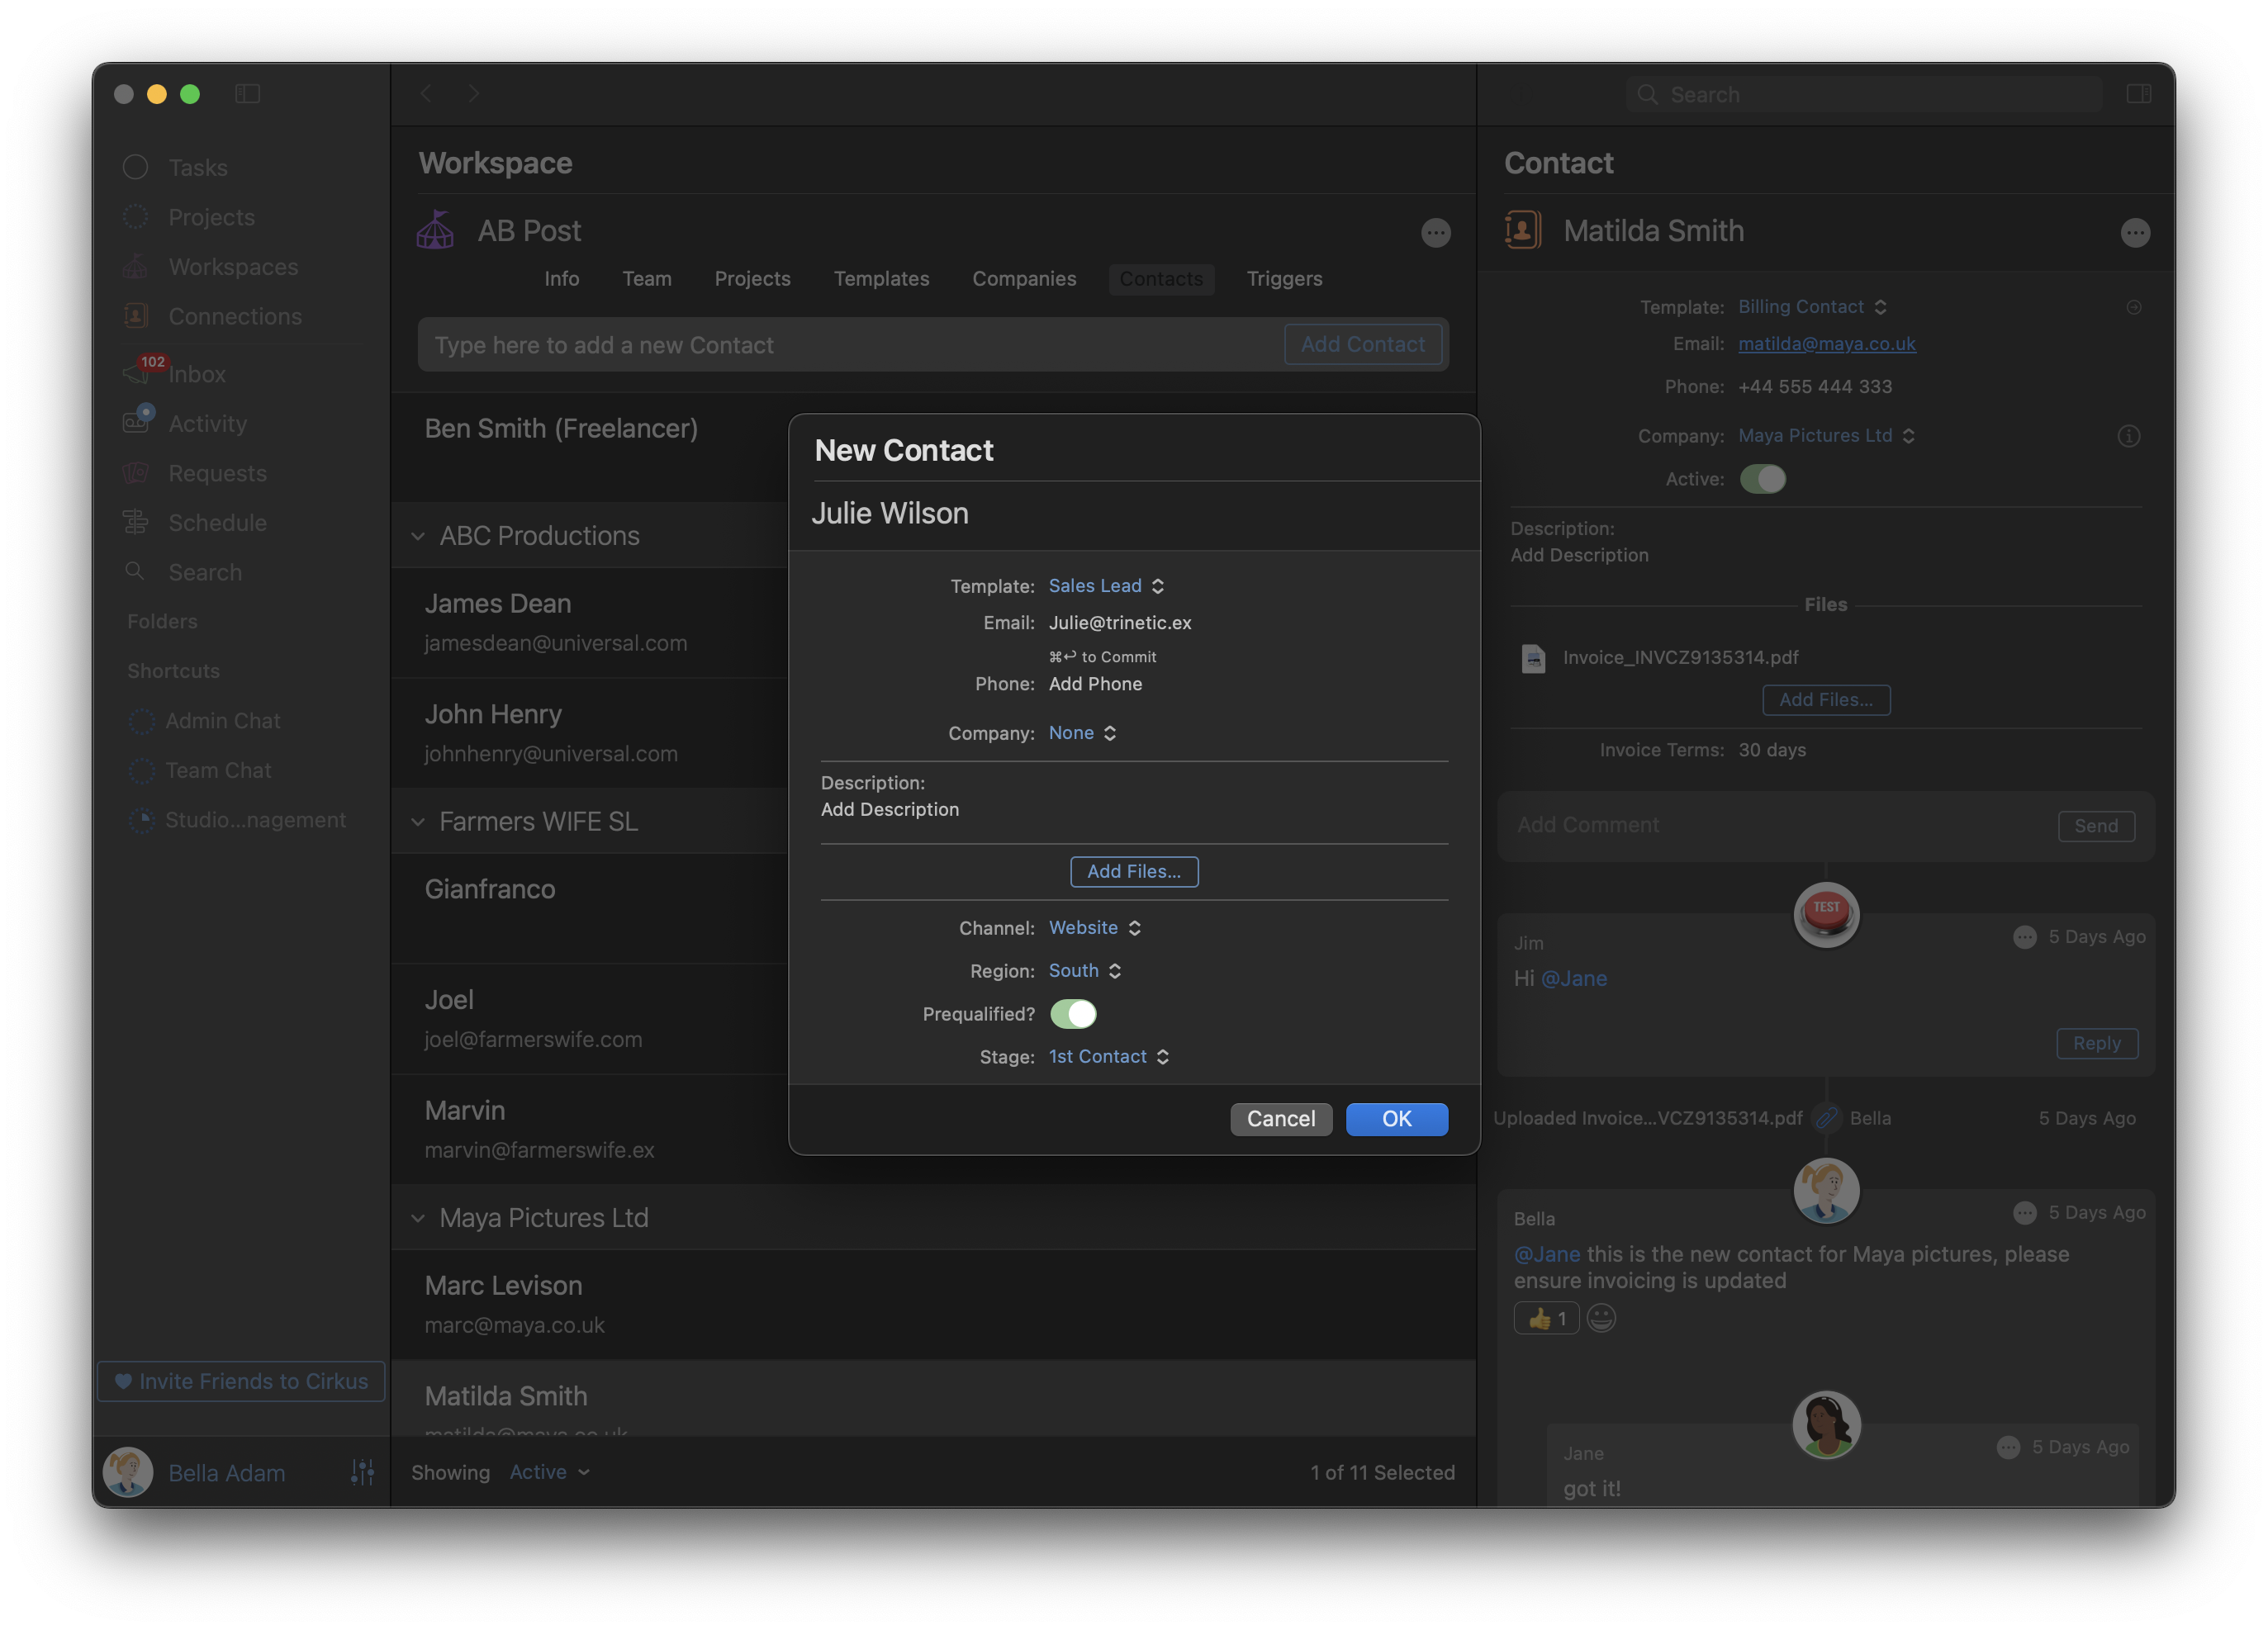Screen dimensions: 2268x1630
Task: Click the info icon beside Maya Pictures Ltd
Action: pos(2128,436)
